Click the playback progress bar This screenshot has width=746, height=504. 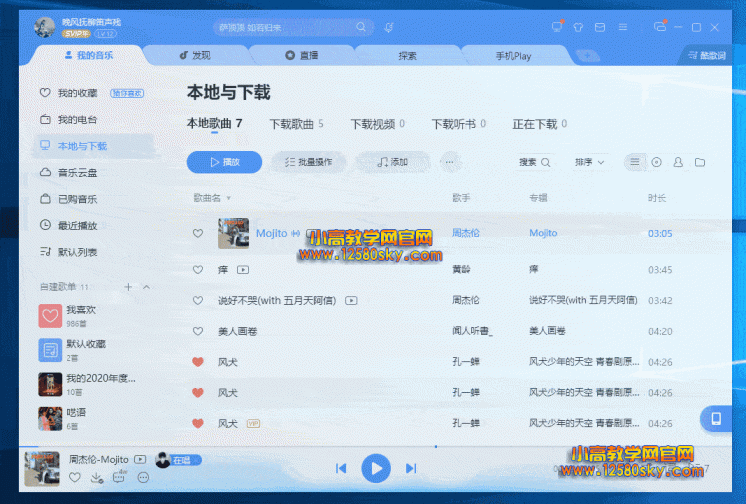[x=375, y=446]
